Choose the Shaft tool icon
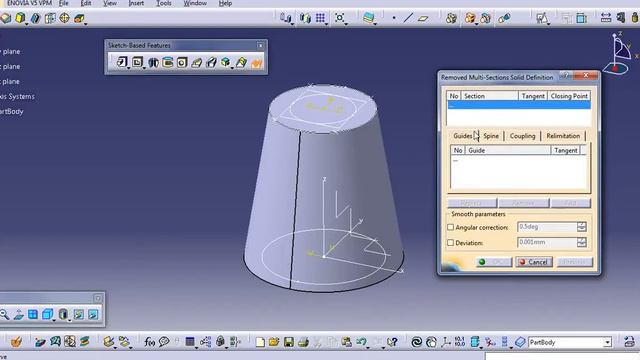640x360 pixels. coord(153,62)
